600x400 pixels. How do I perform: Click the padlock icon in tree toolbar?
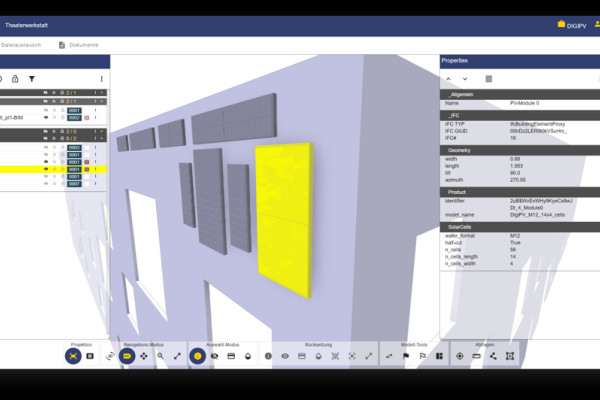[15, 79]
